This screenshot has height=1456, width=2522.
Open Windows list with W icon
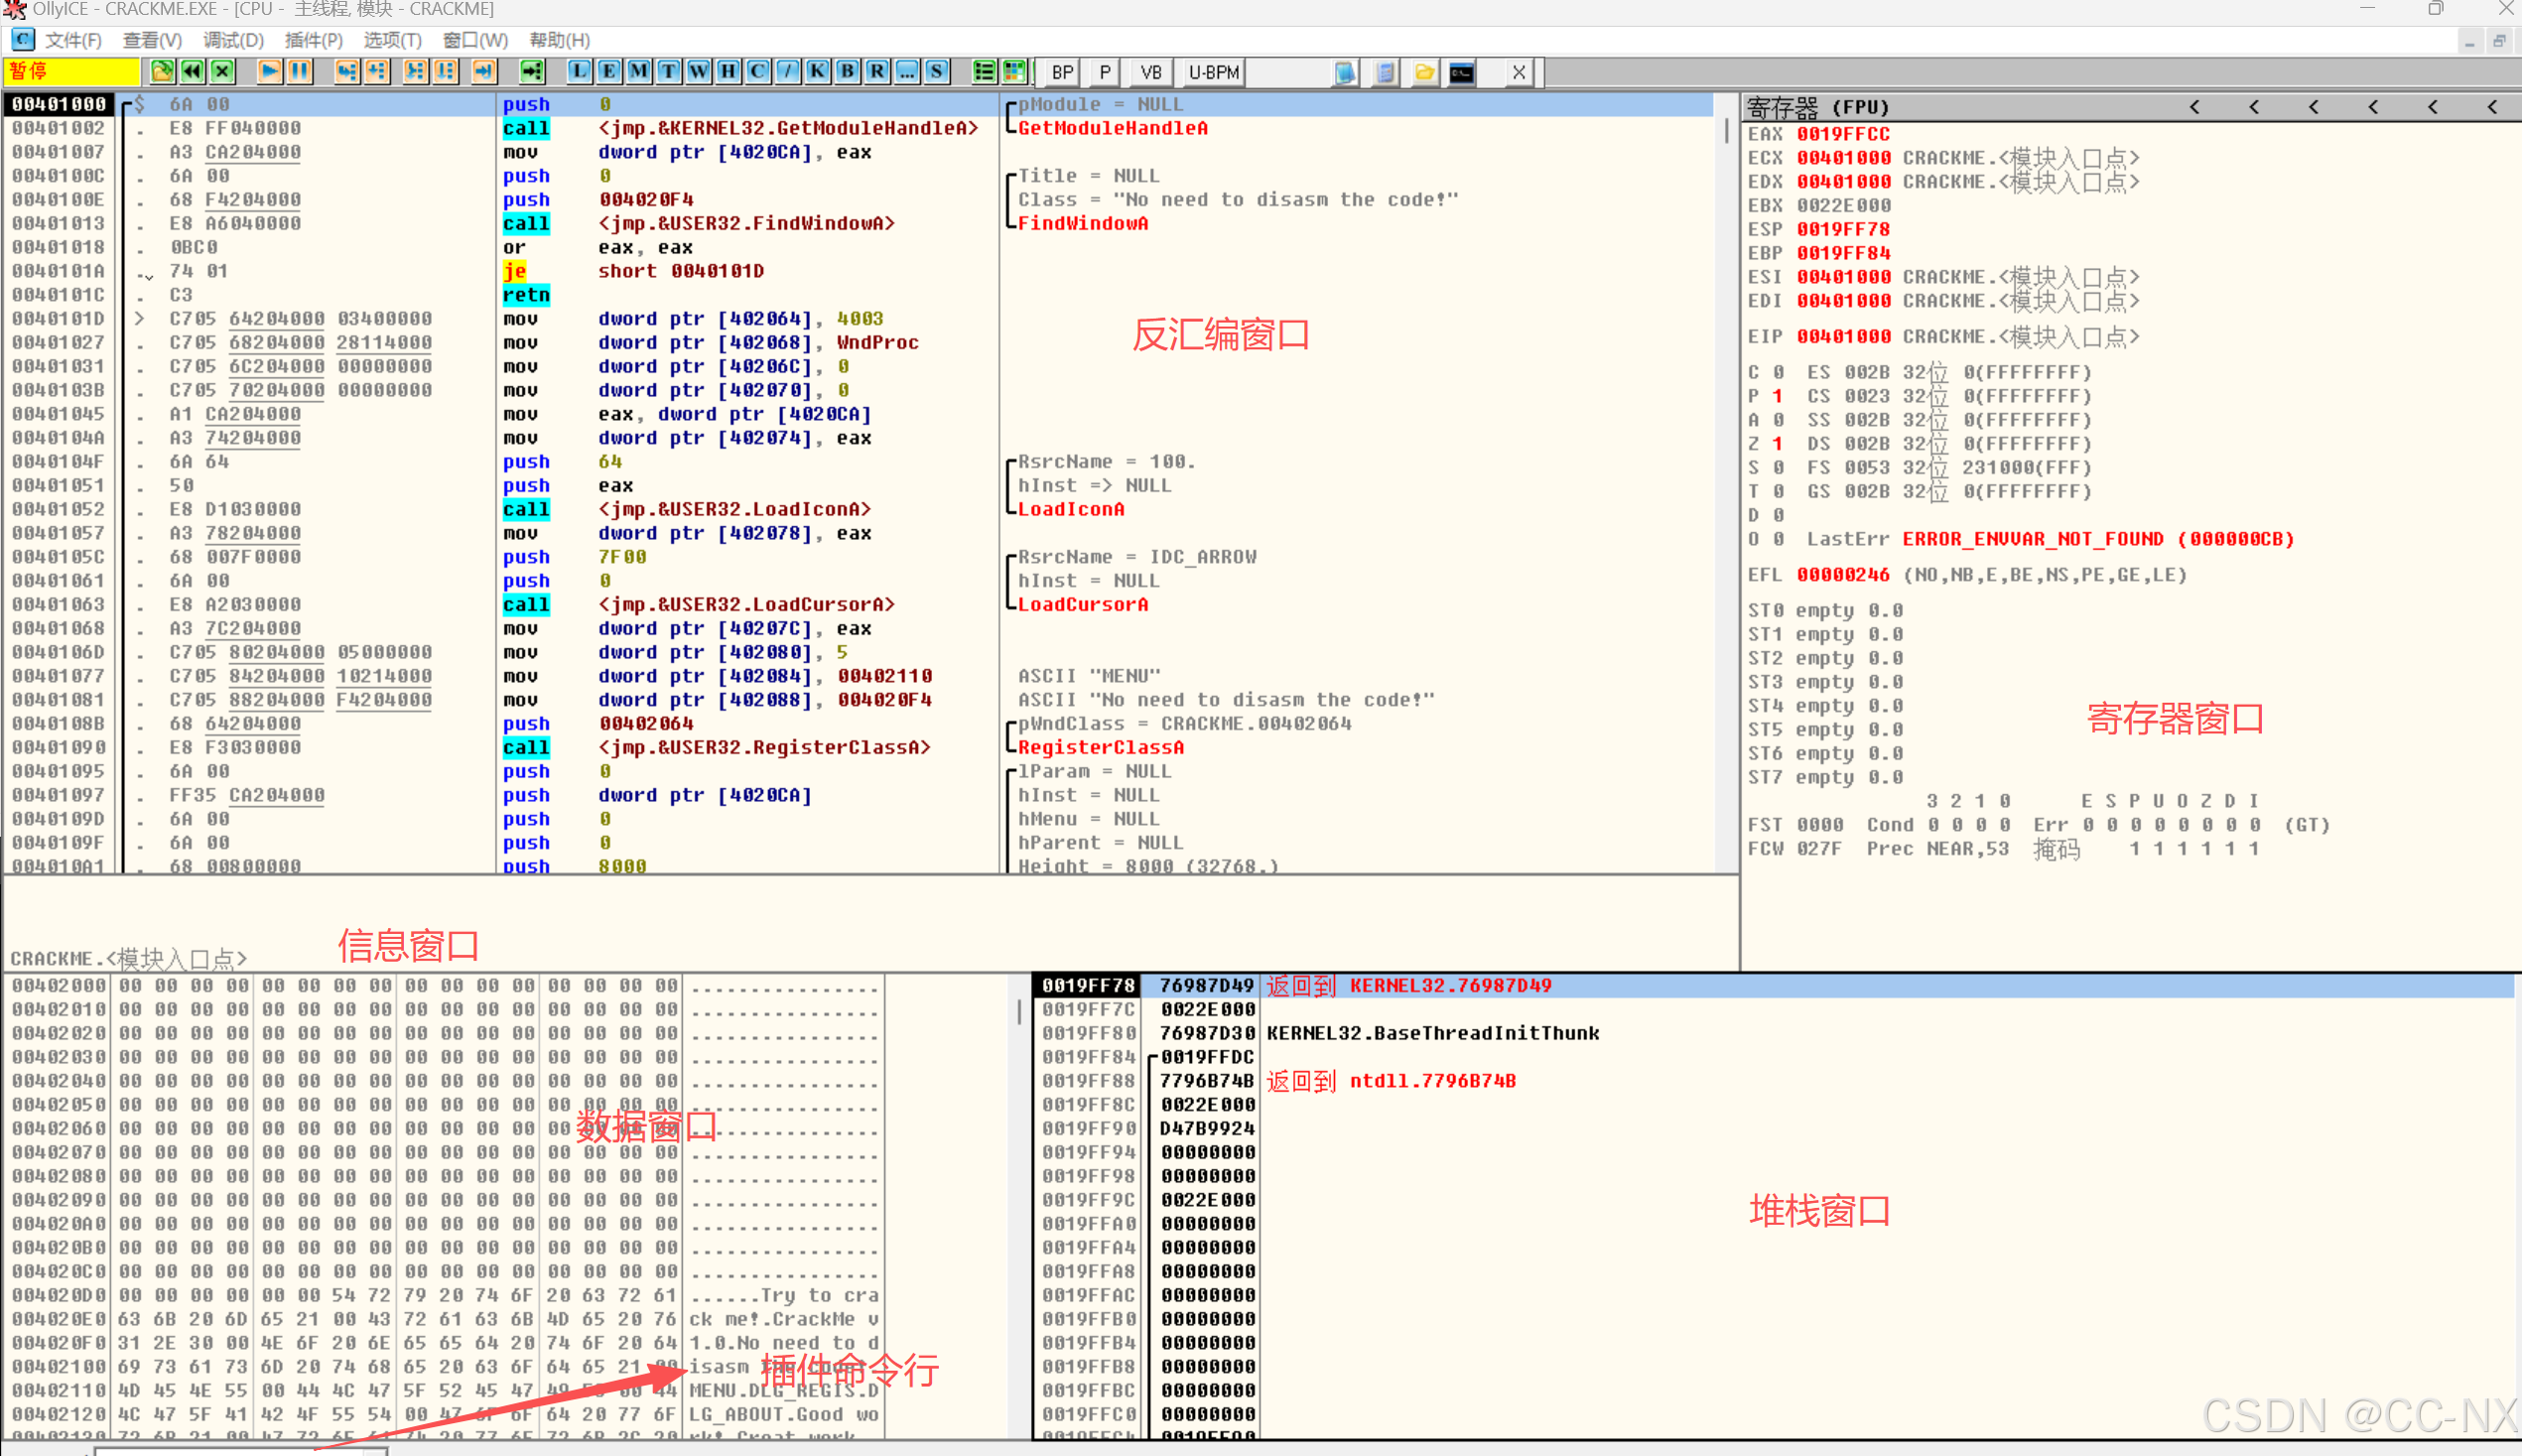(x=699, y=72)
